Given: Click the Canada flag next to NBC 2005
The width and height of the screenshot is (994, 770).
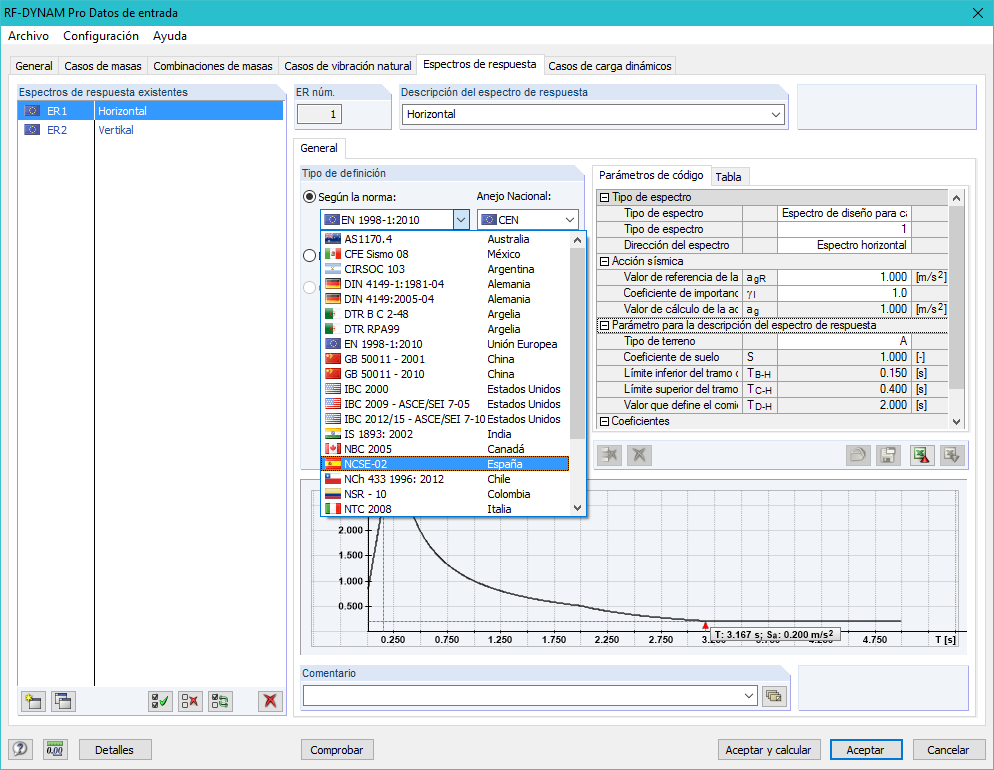Looking at the screenshot, I should point(333,449).
